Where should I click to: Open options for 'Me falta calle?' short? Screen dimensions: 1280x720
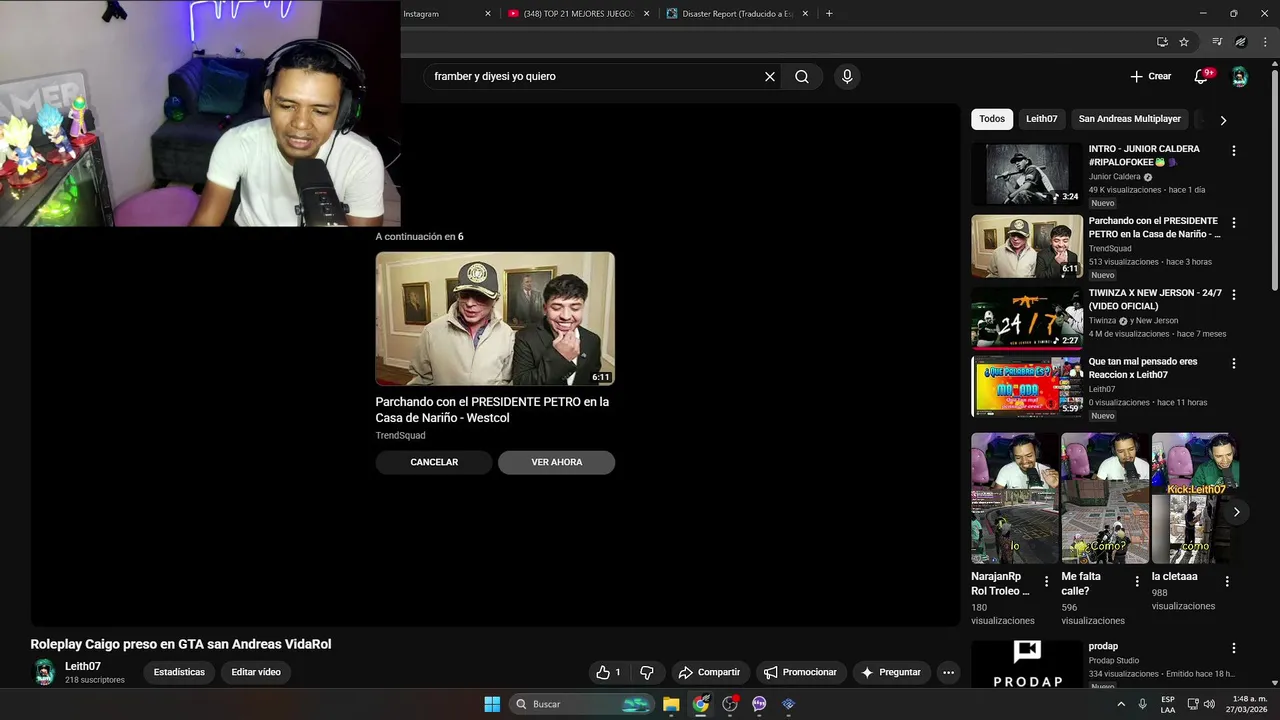click(1137, 581)
